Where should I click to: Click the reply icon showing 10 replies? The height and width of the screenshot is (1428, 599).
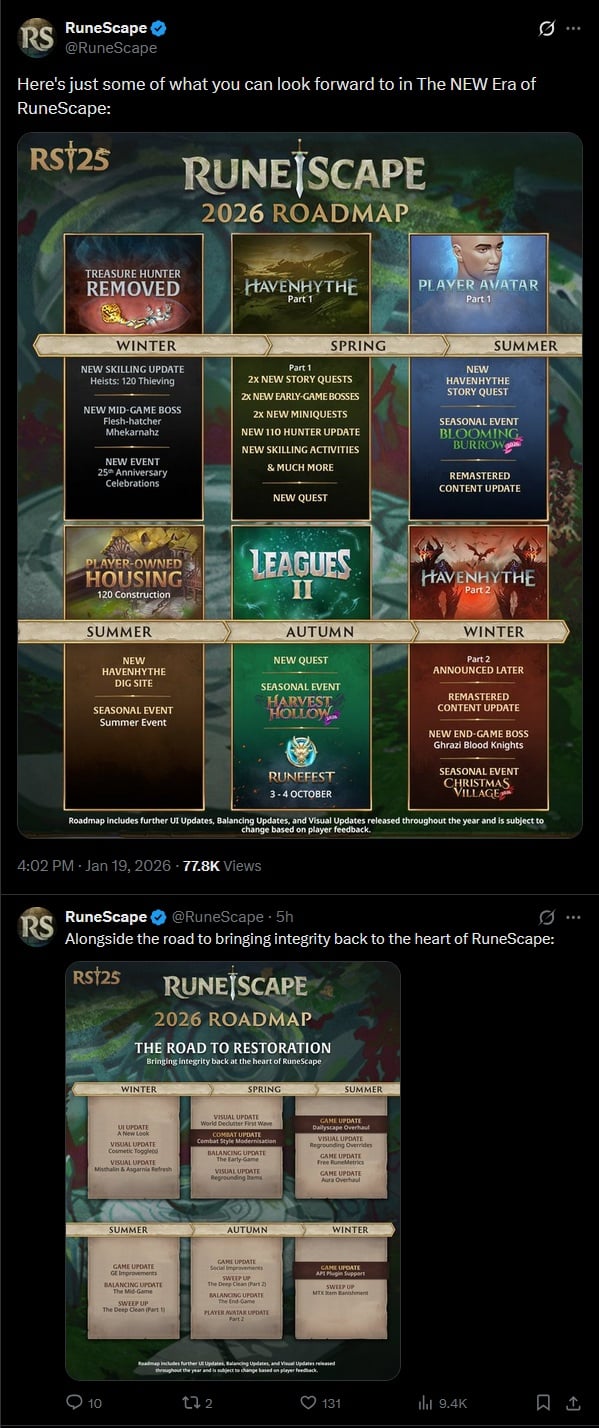[x=84, y=1403]
